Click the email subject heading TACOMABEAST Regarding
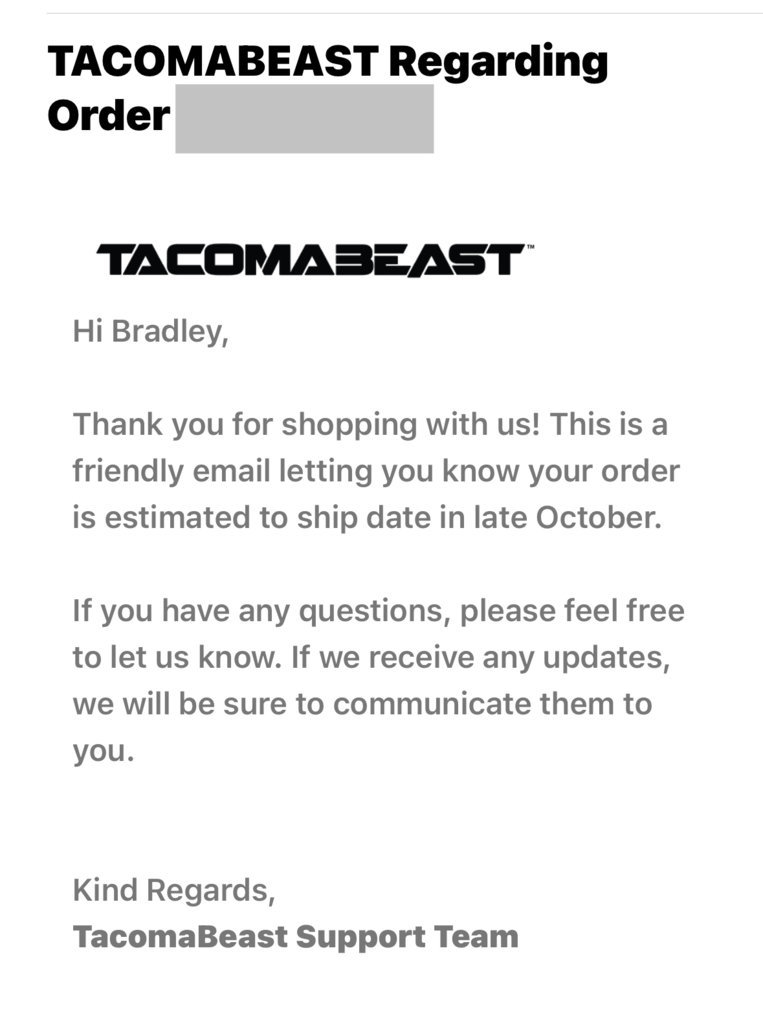 [328, 62]
